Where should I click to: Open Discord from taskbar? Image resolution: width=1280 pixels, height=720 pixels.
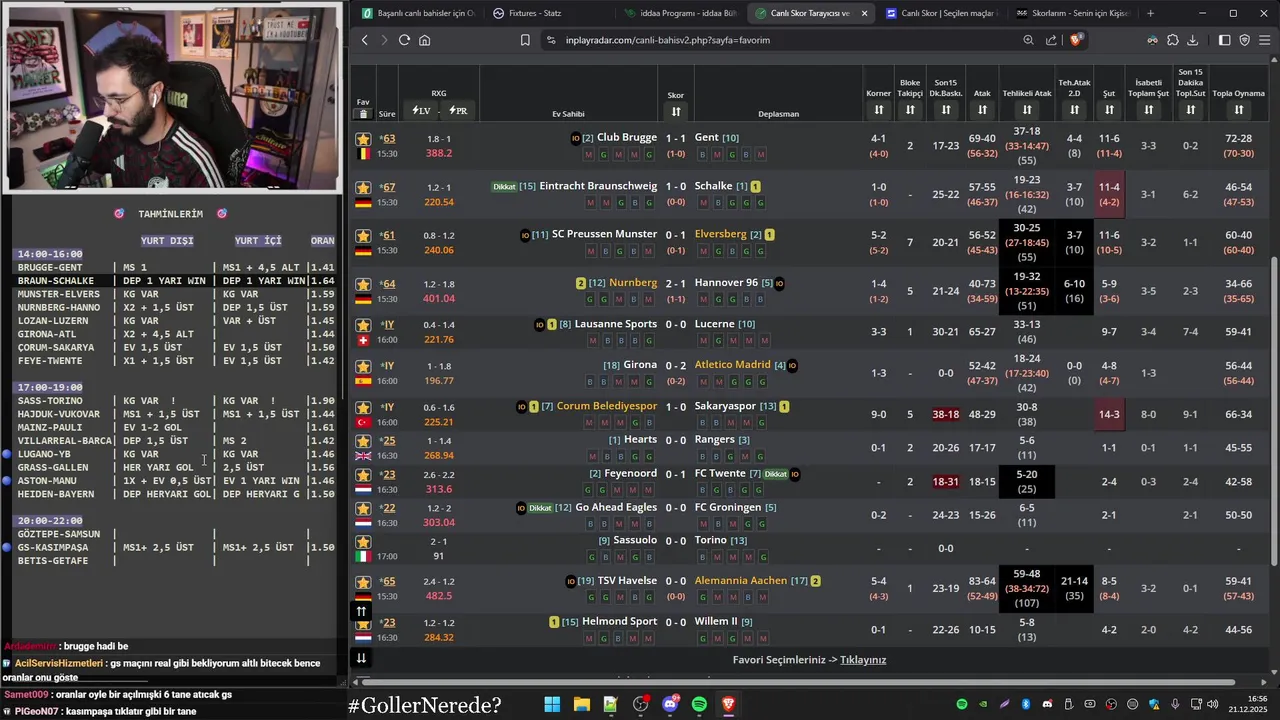(670, 704)
